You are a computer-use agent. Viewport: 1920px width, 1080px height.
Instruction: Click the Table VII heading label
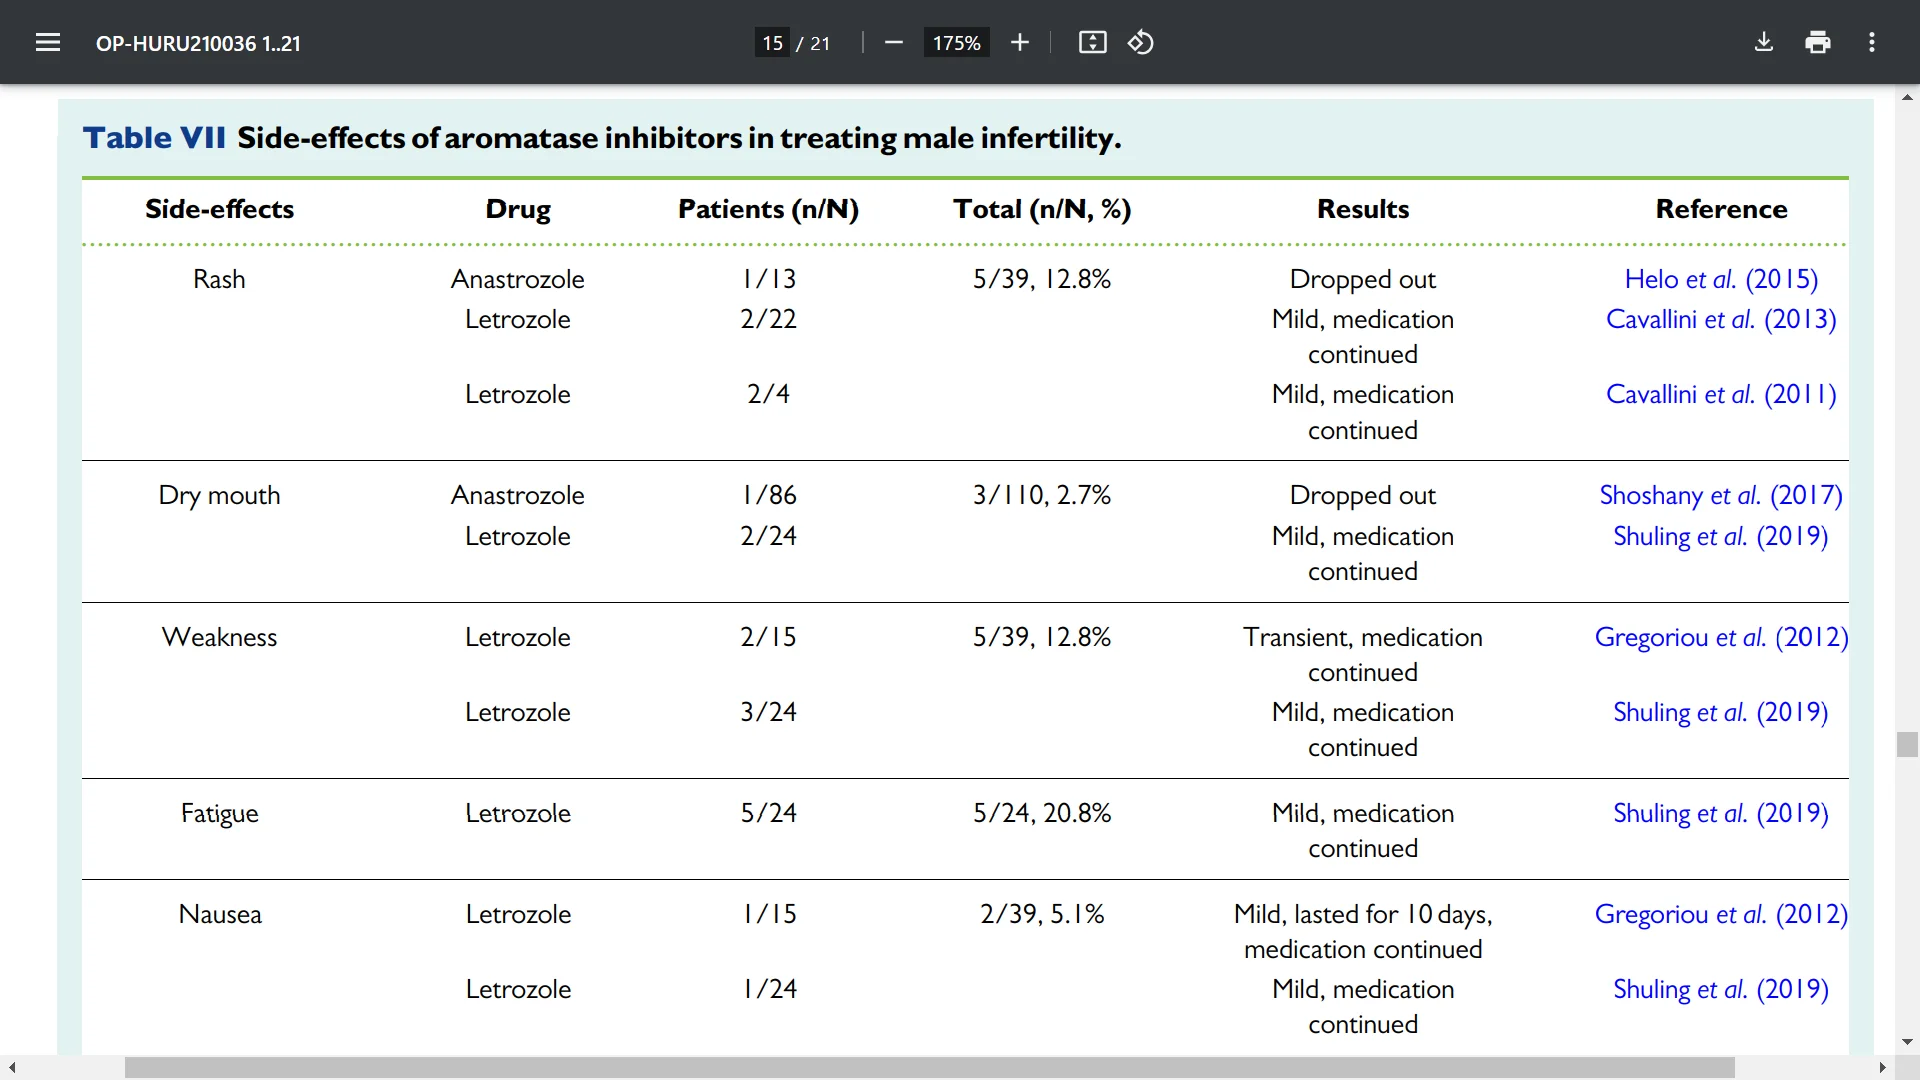(154, 138)
